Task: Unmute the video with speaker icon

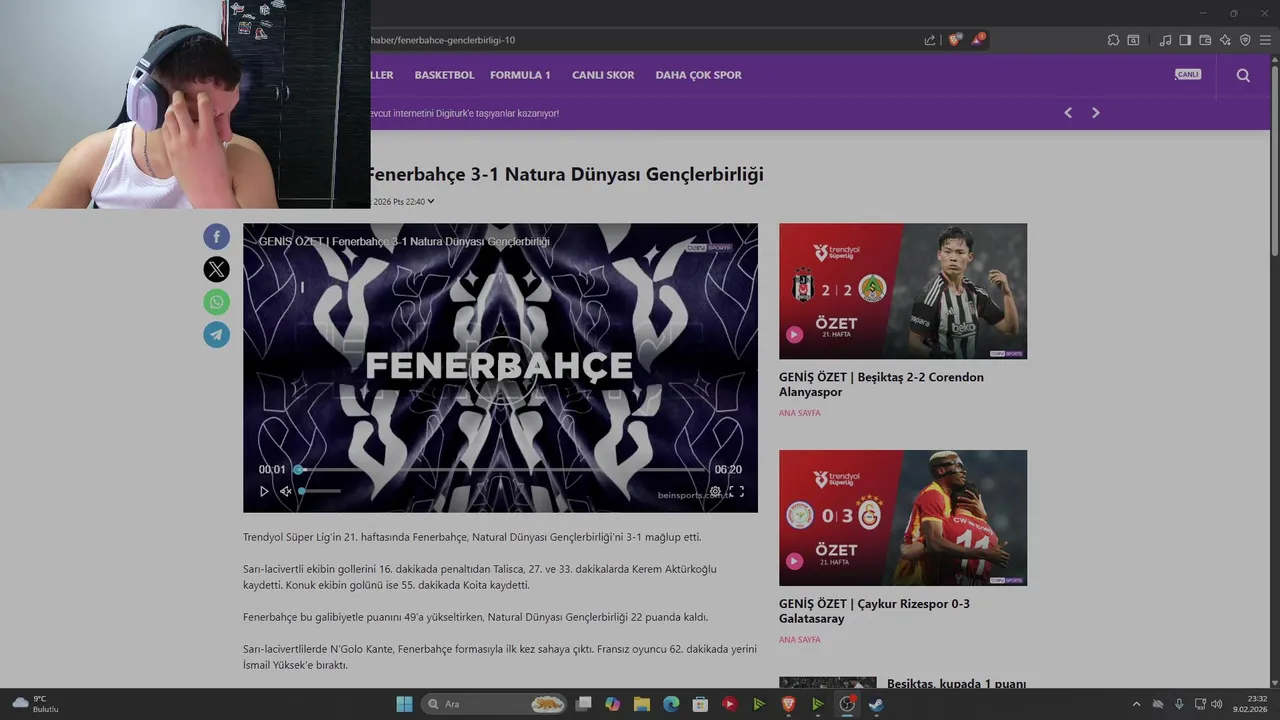Action: tap(285, 491)
